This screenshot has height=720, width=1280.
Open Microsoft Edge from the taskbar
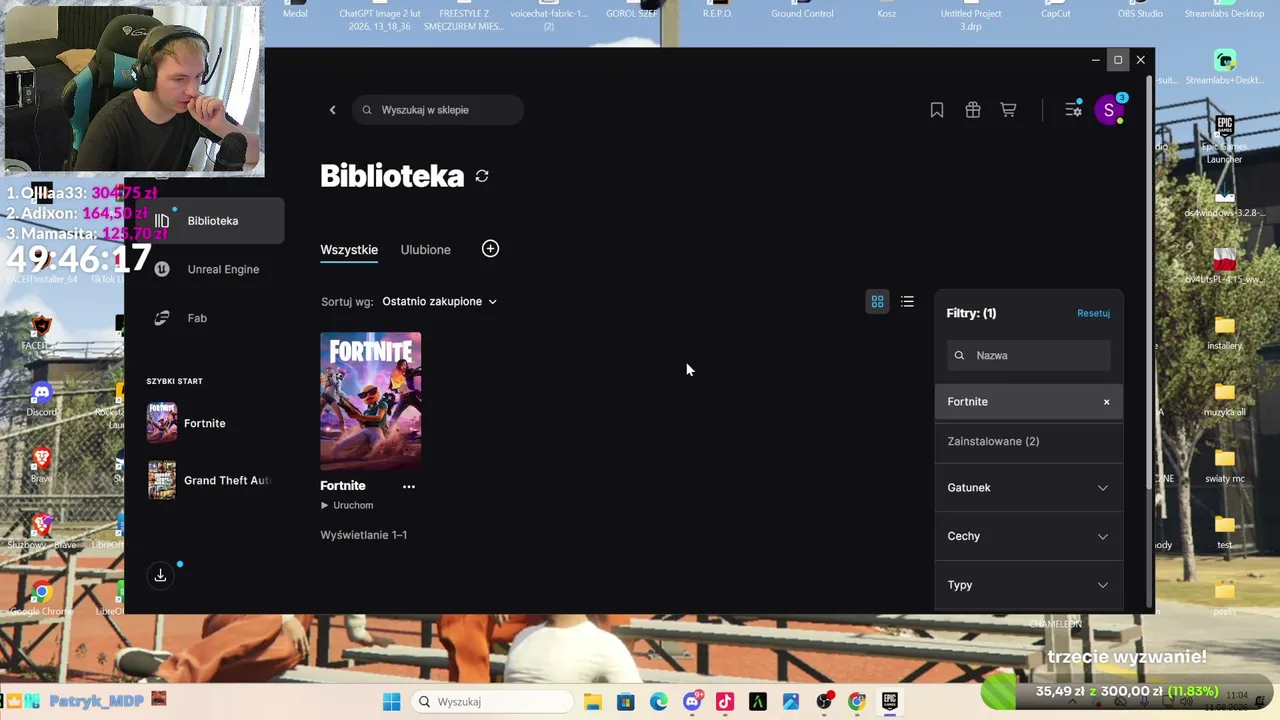tap(659, 702)
